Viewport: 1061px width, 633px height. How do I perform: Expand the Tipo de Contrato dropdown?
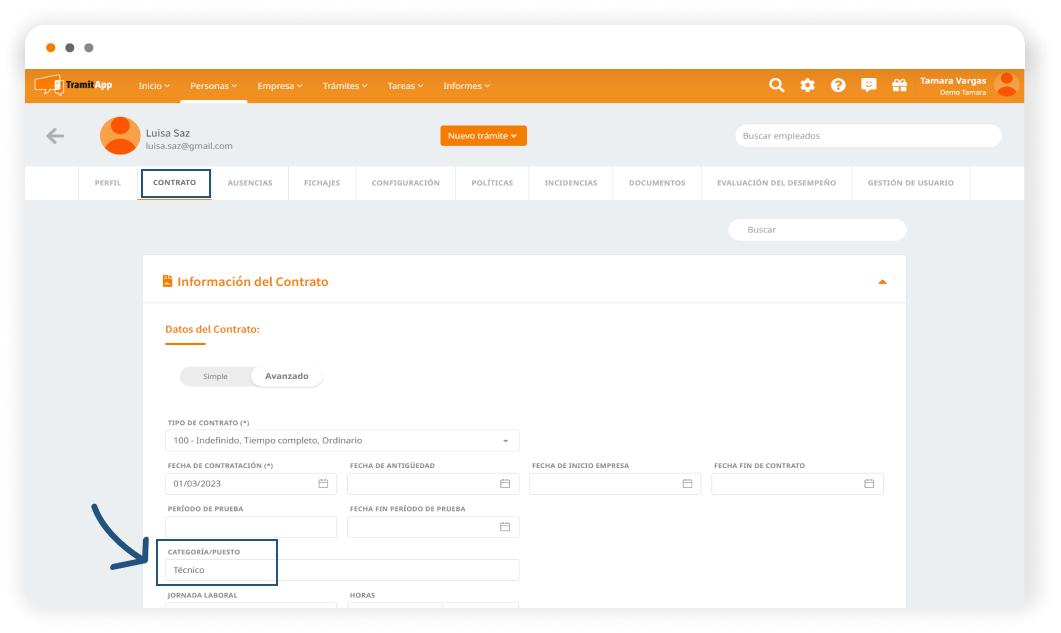[505, 441]
